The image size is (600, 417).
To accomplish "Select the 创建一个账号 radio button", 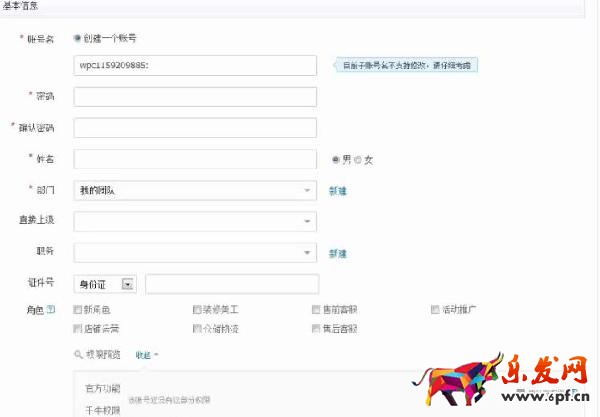I will [78, 38].
